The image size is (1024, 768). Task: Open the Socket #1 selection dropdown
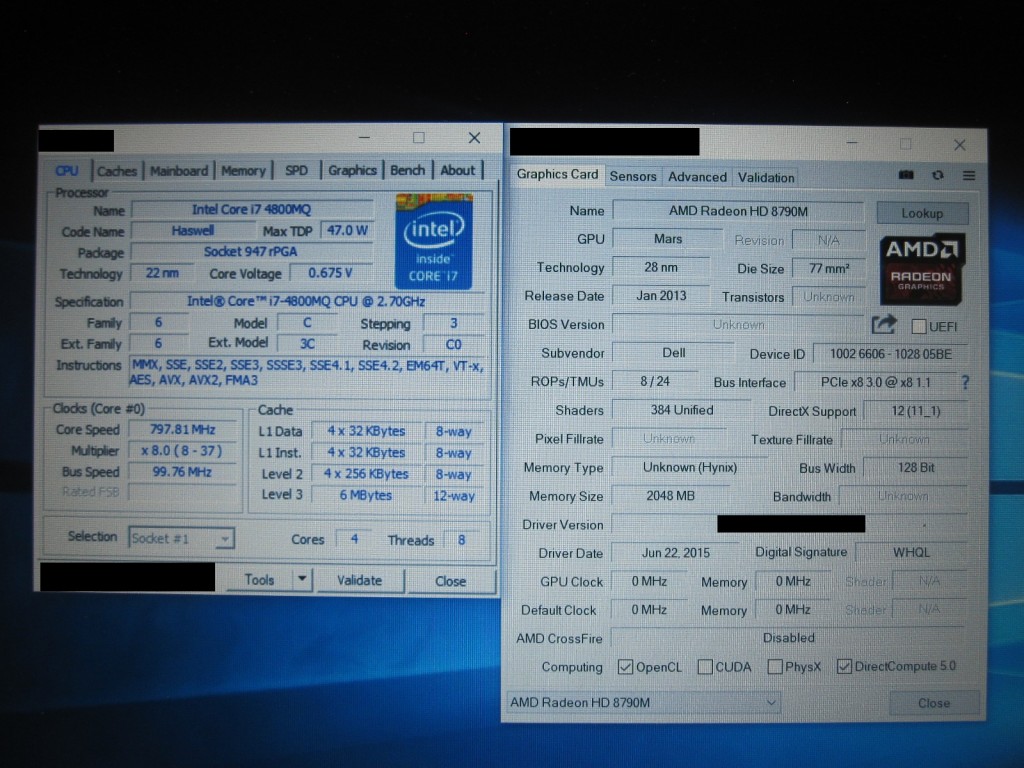click(181, 538)
